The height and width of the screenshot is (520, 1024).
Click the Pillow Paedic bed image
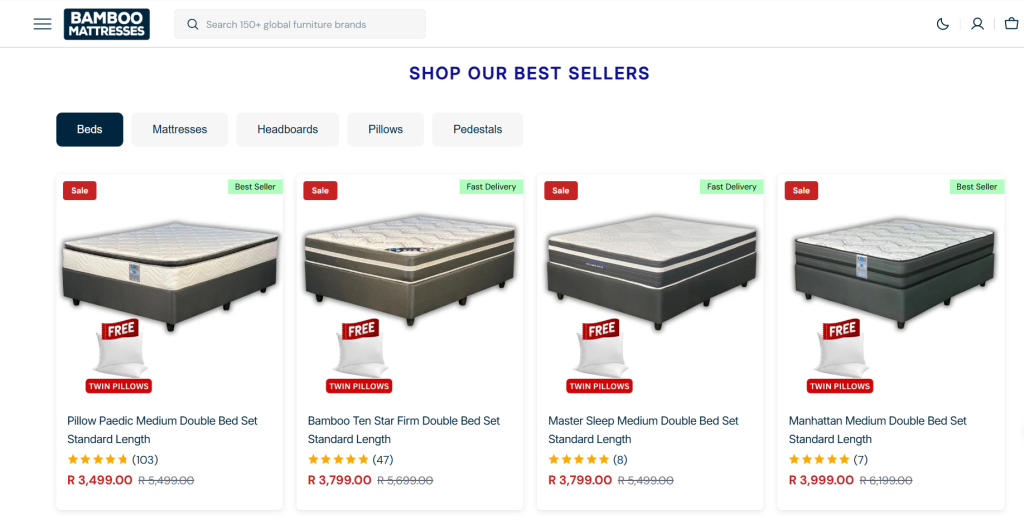tap(169, 270)
